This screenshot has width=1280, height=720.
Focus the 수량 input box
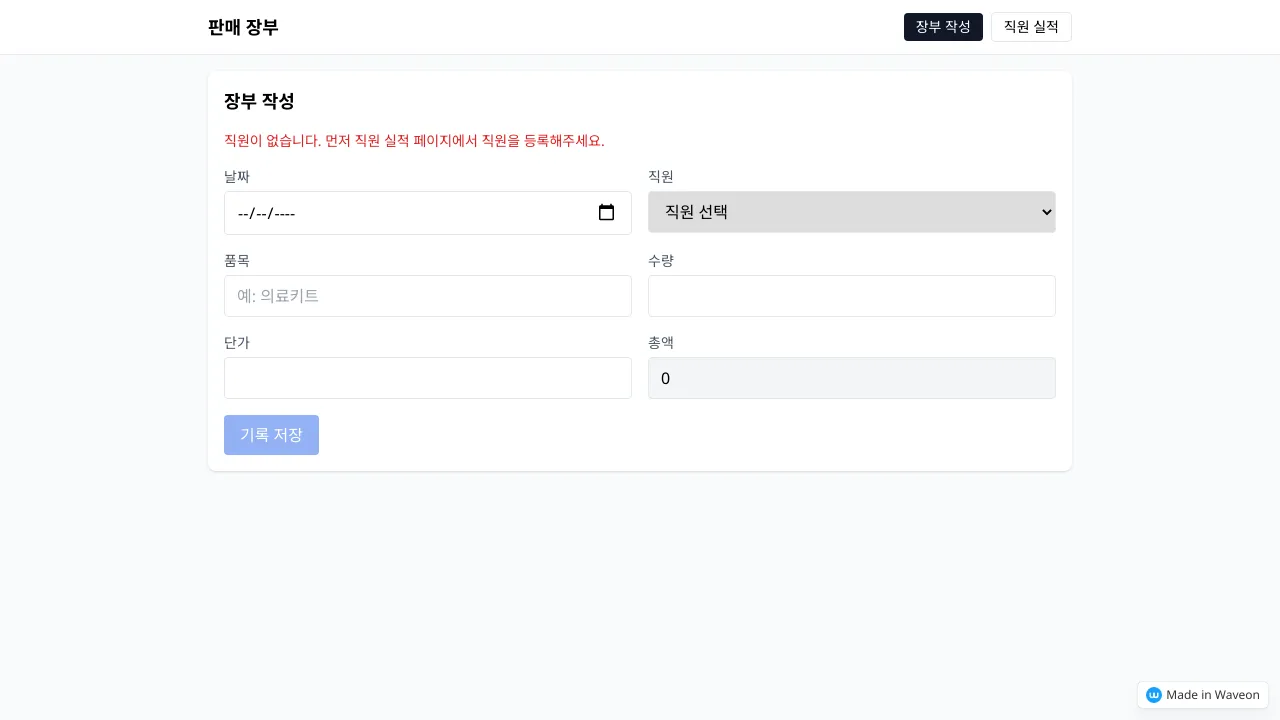point(851,296)
